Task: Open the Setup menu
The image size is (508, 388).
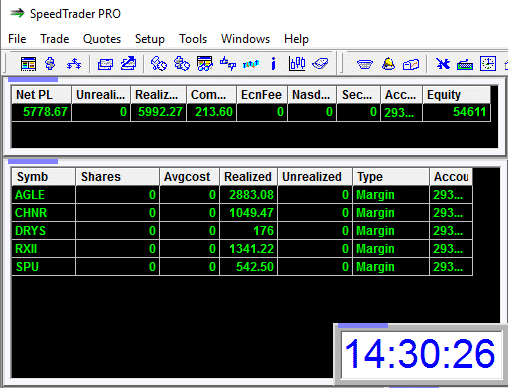Action: [150, 39]
